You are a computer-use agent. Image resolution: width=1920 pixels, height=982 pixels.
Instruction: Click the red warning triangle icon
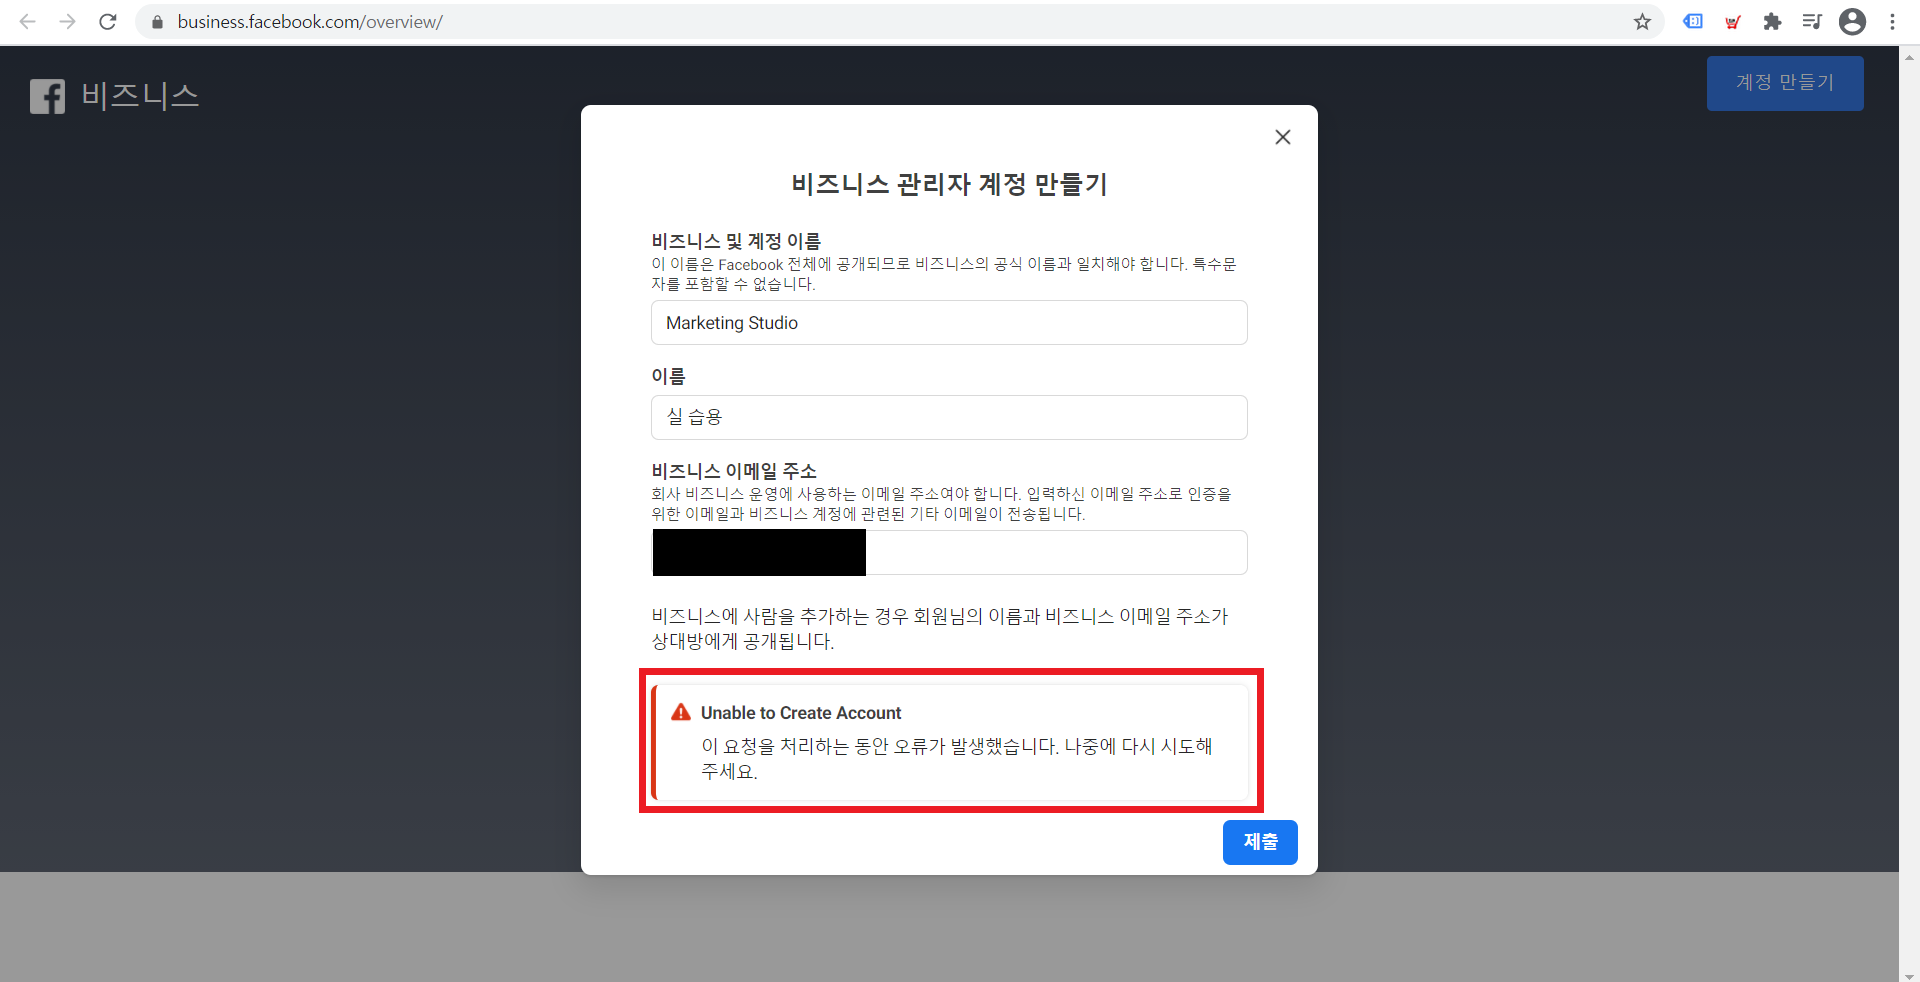pos(681,712)
